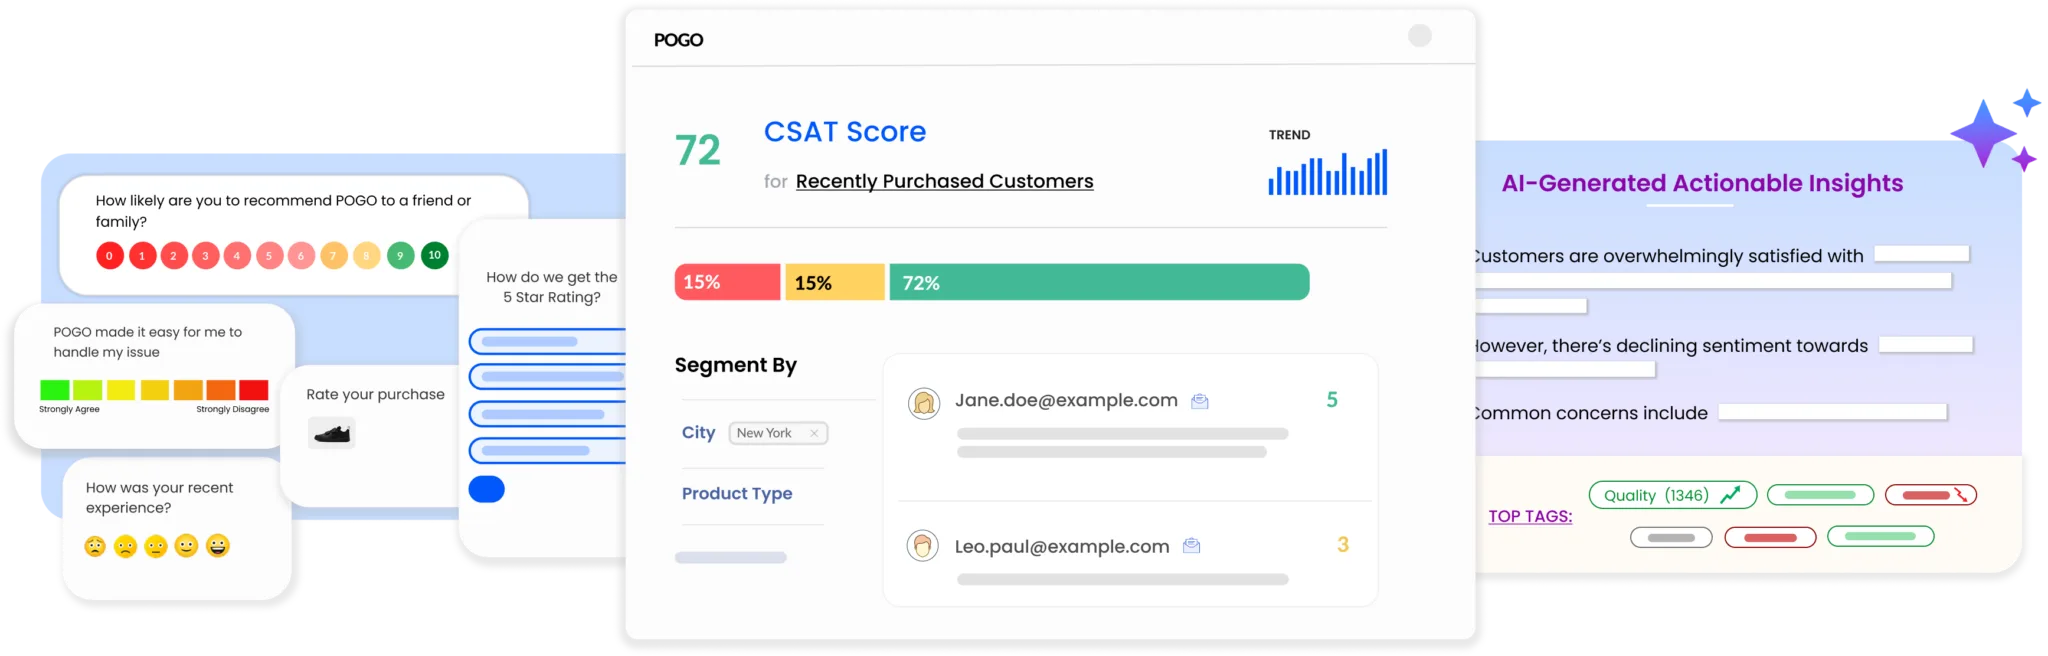Pick the bright green Strongly Agree swatch

[x=54, y=390]
